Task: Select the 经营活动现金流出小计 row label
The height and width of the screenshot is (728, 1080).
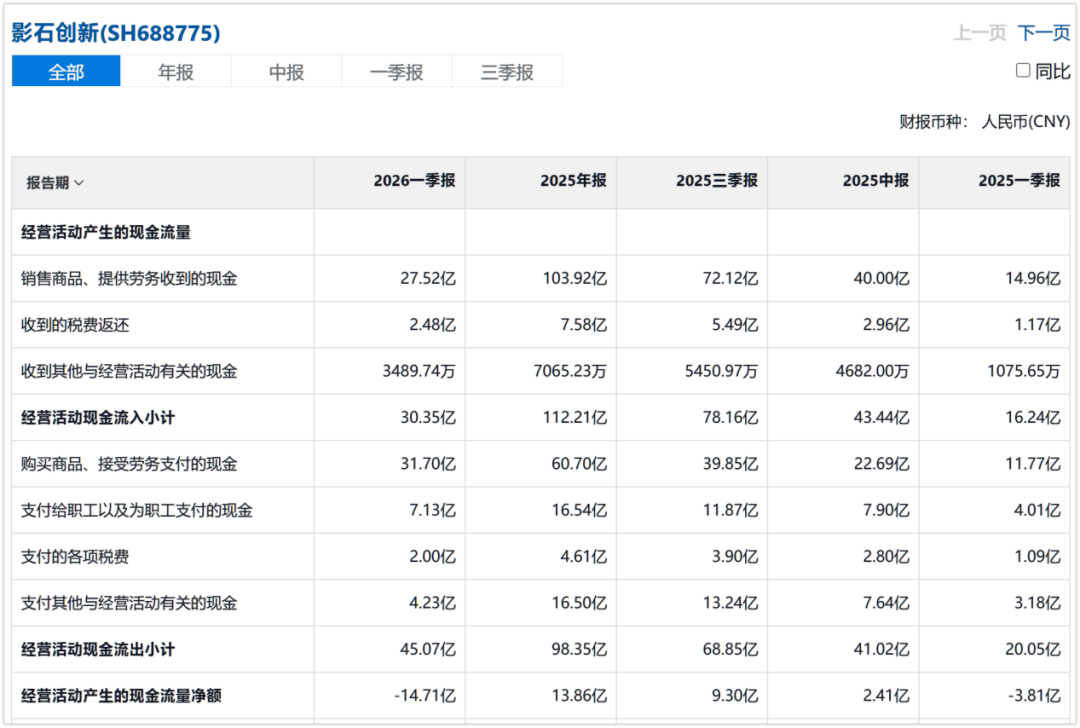Action: pyautogui.click(x=98, y=649)
